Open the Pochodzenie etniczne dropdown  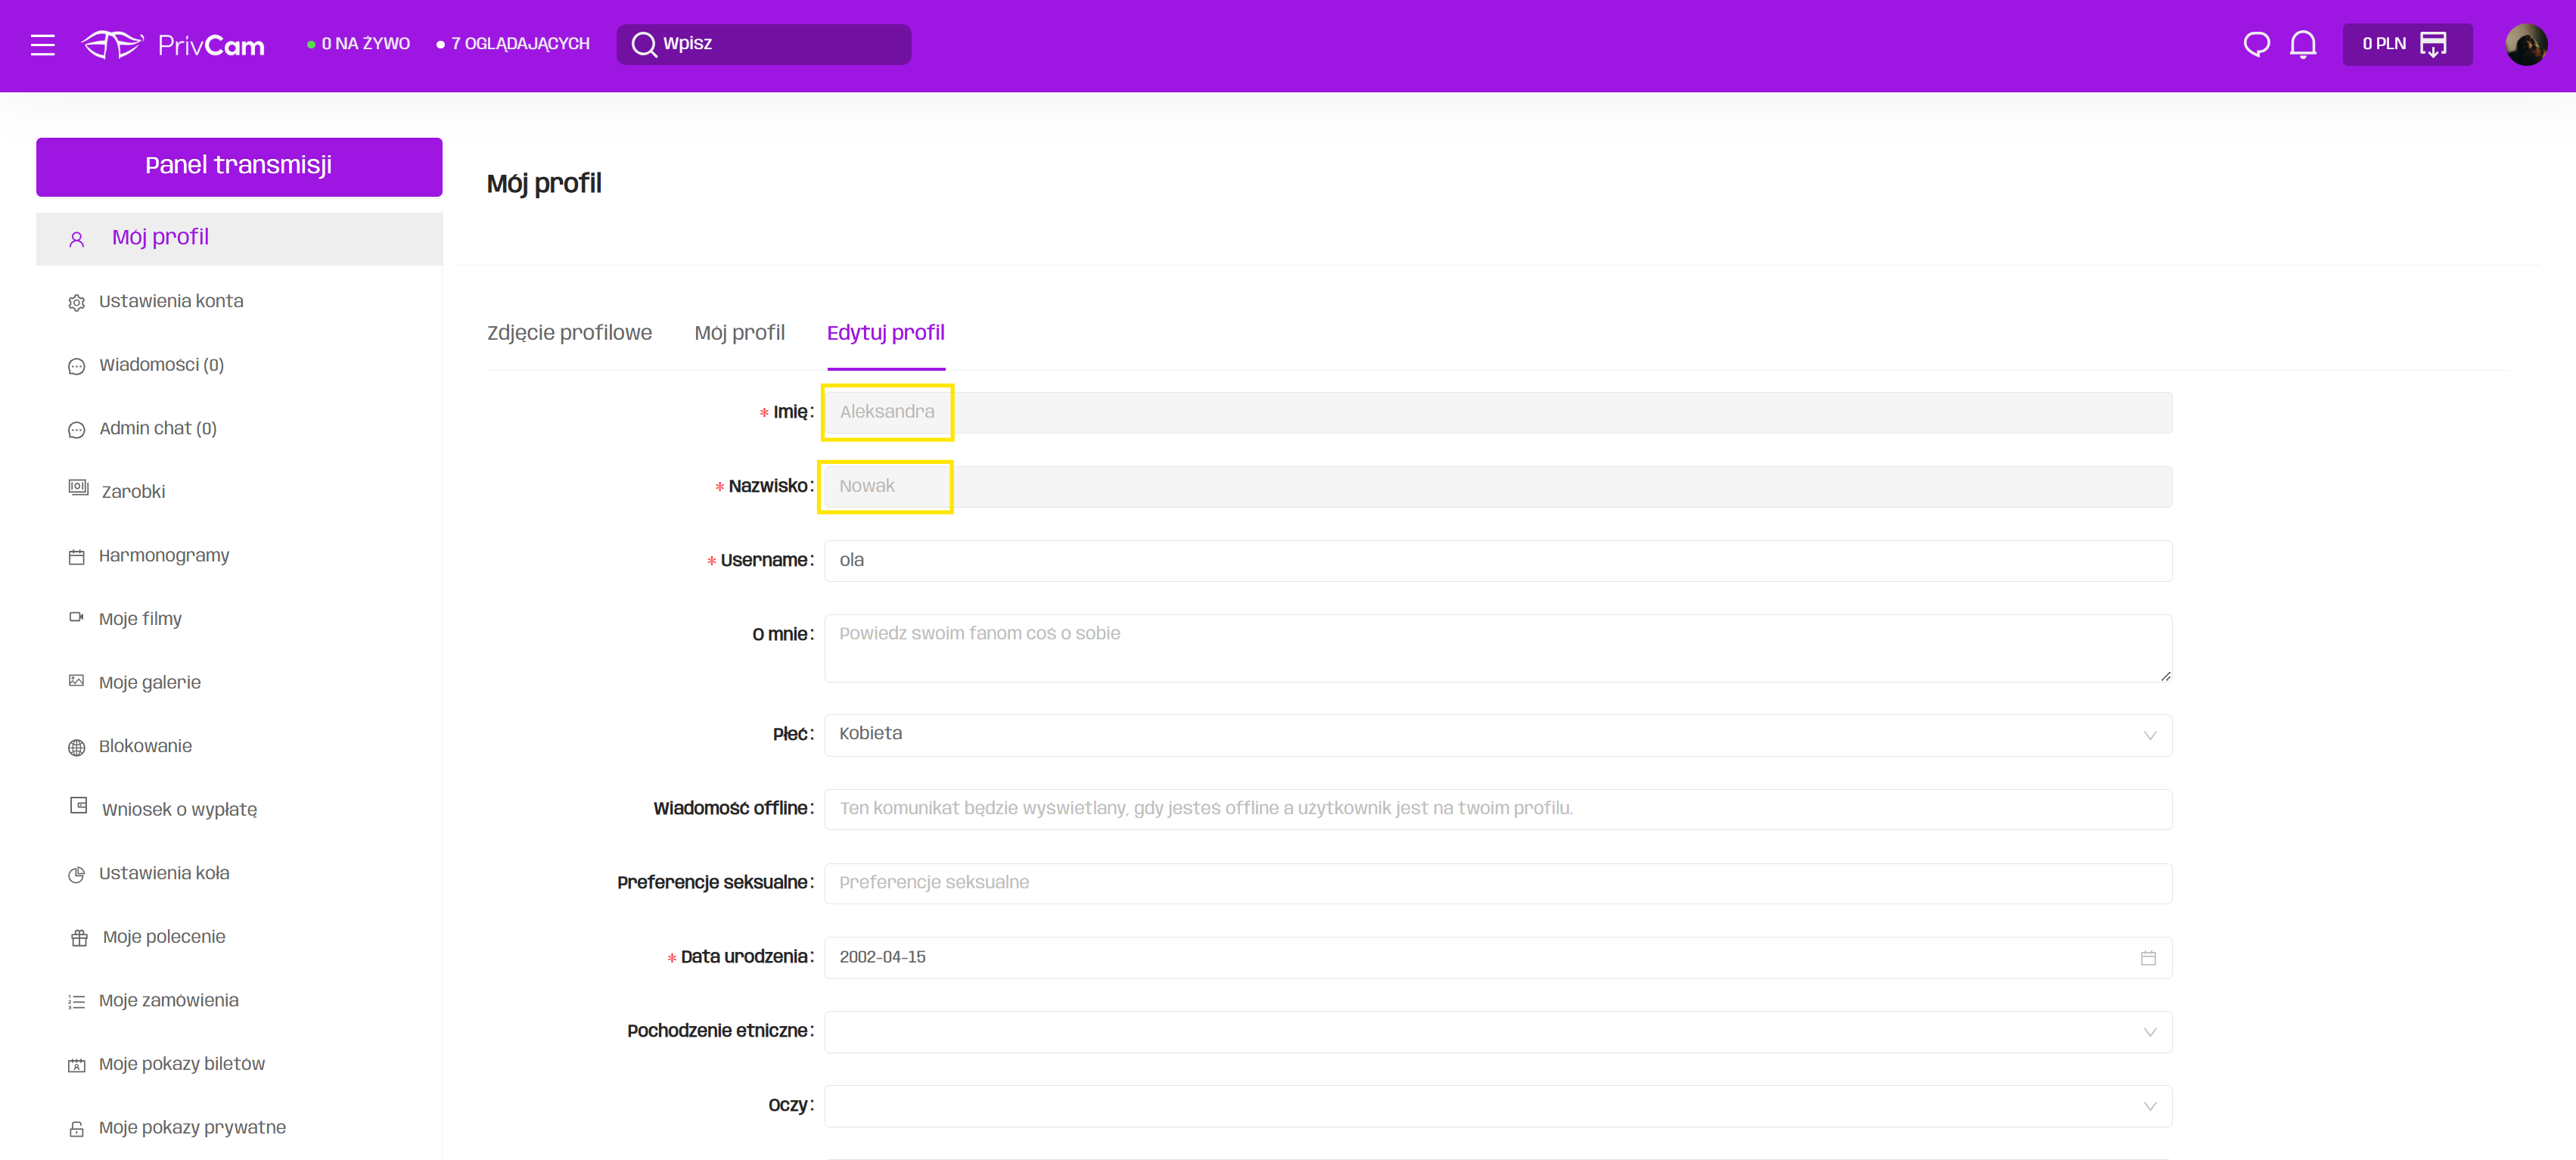(x=1497, y=1032)
